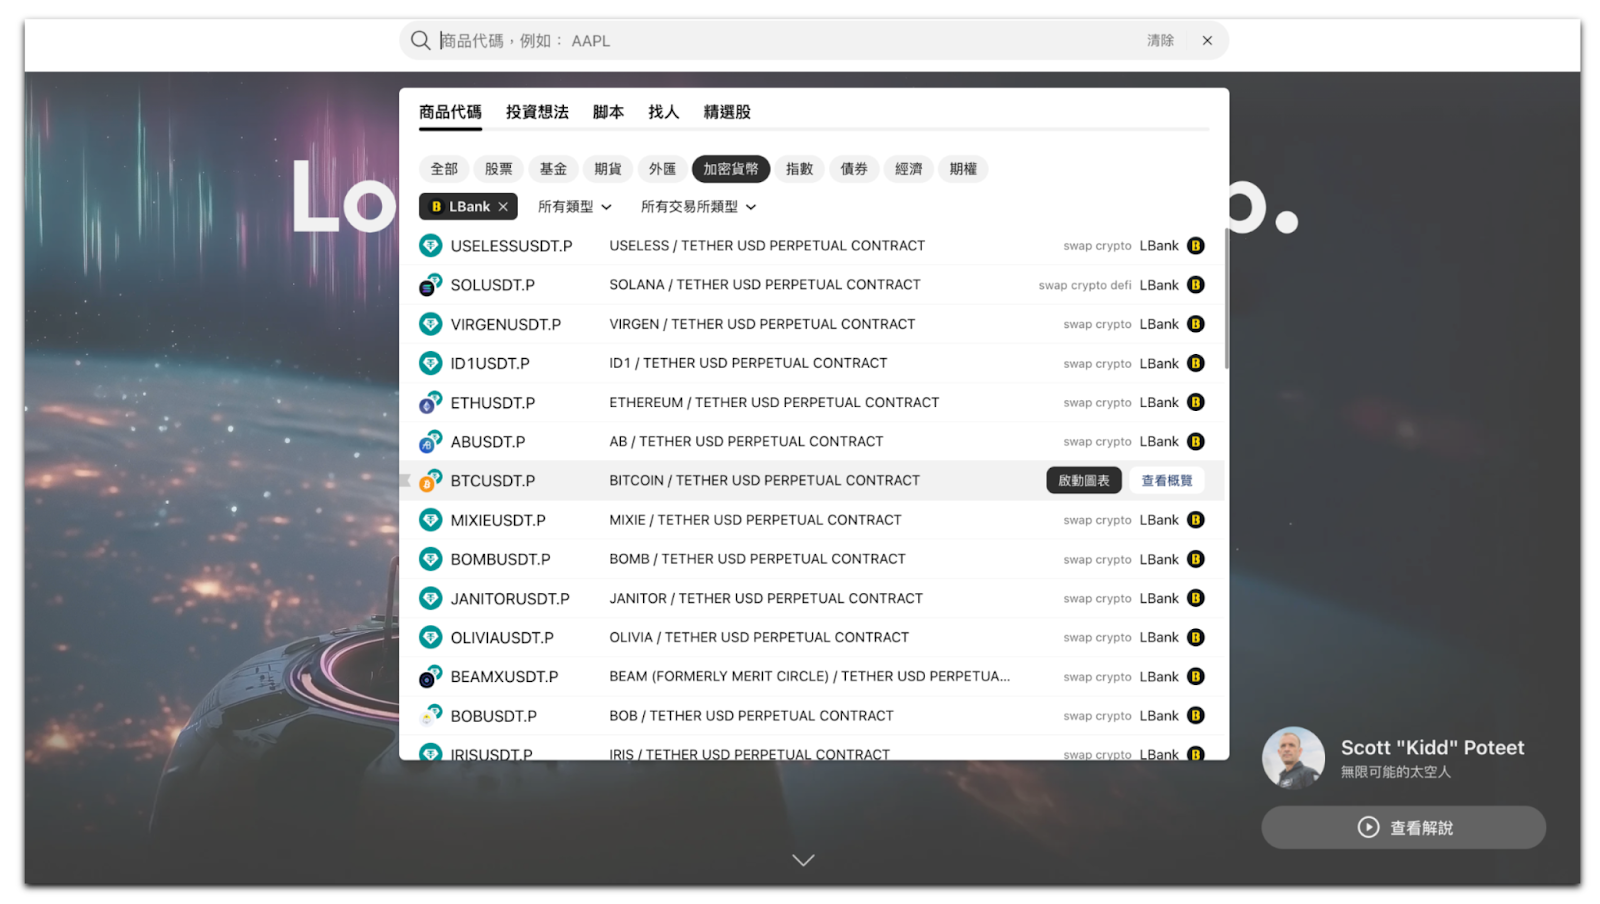Screen dimensions: 1600x904
Task: Click 啟動圖表 button for BTCUSDT.P
Action: [1083, 481]
